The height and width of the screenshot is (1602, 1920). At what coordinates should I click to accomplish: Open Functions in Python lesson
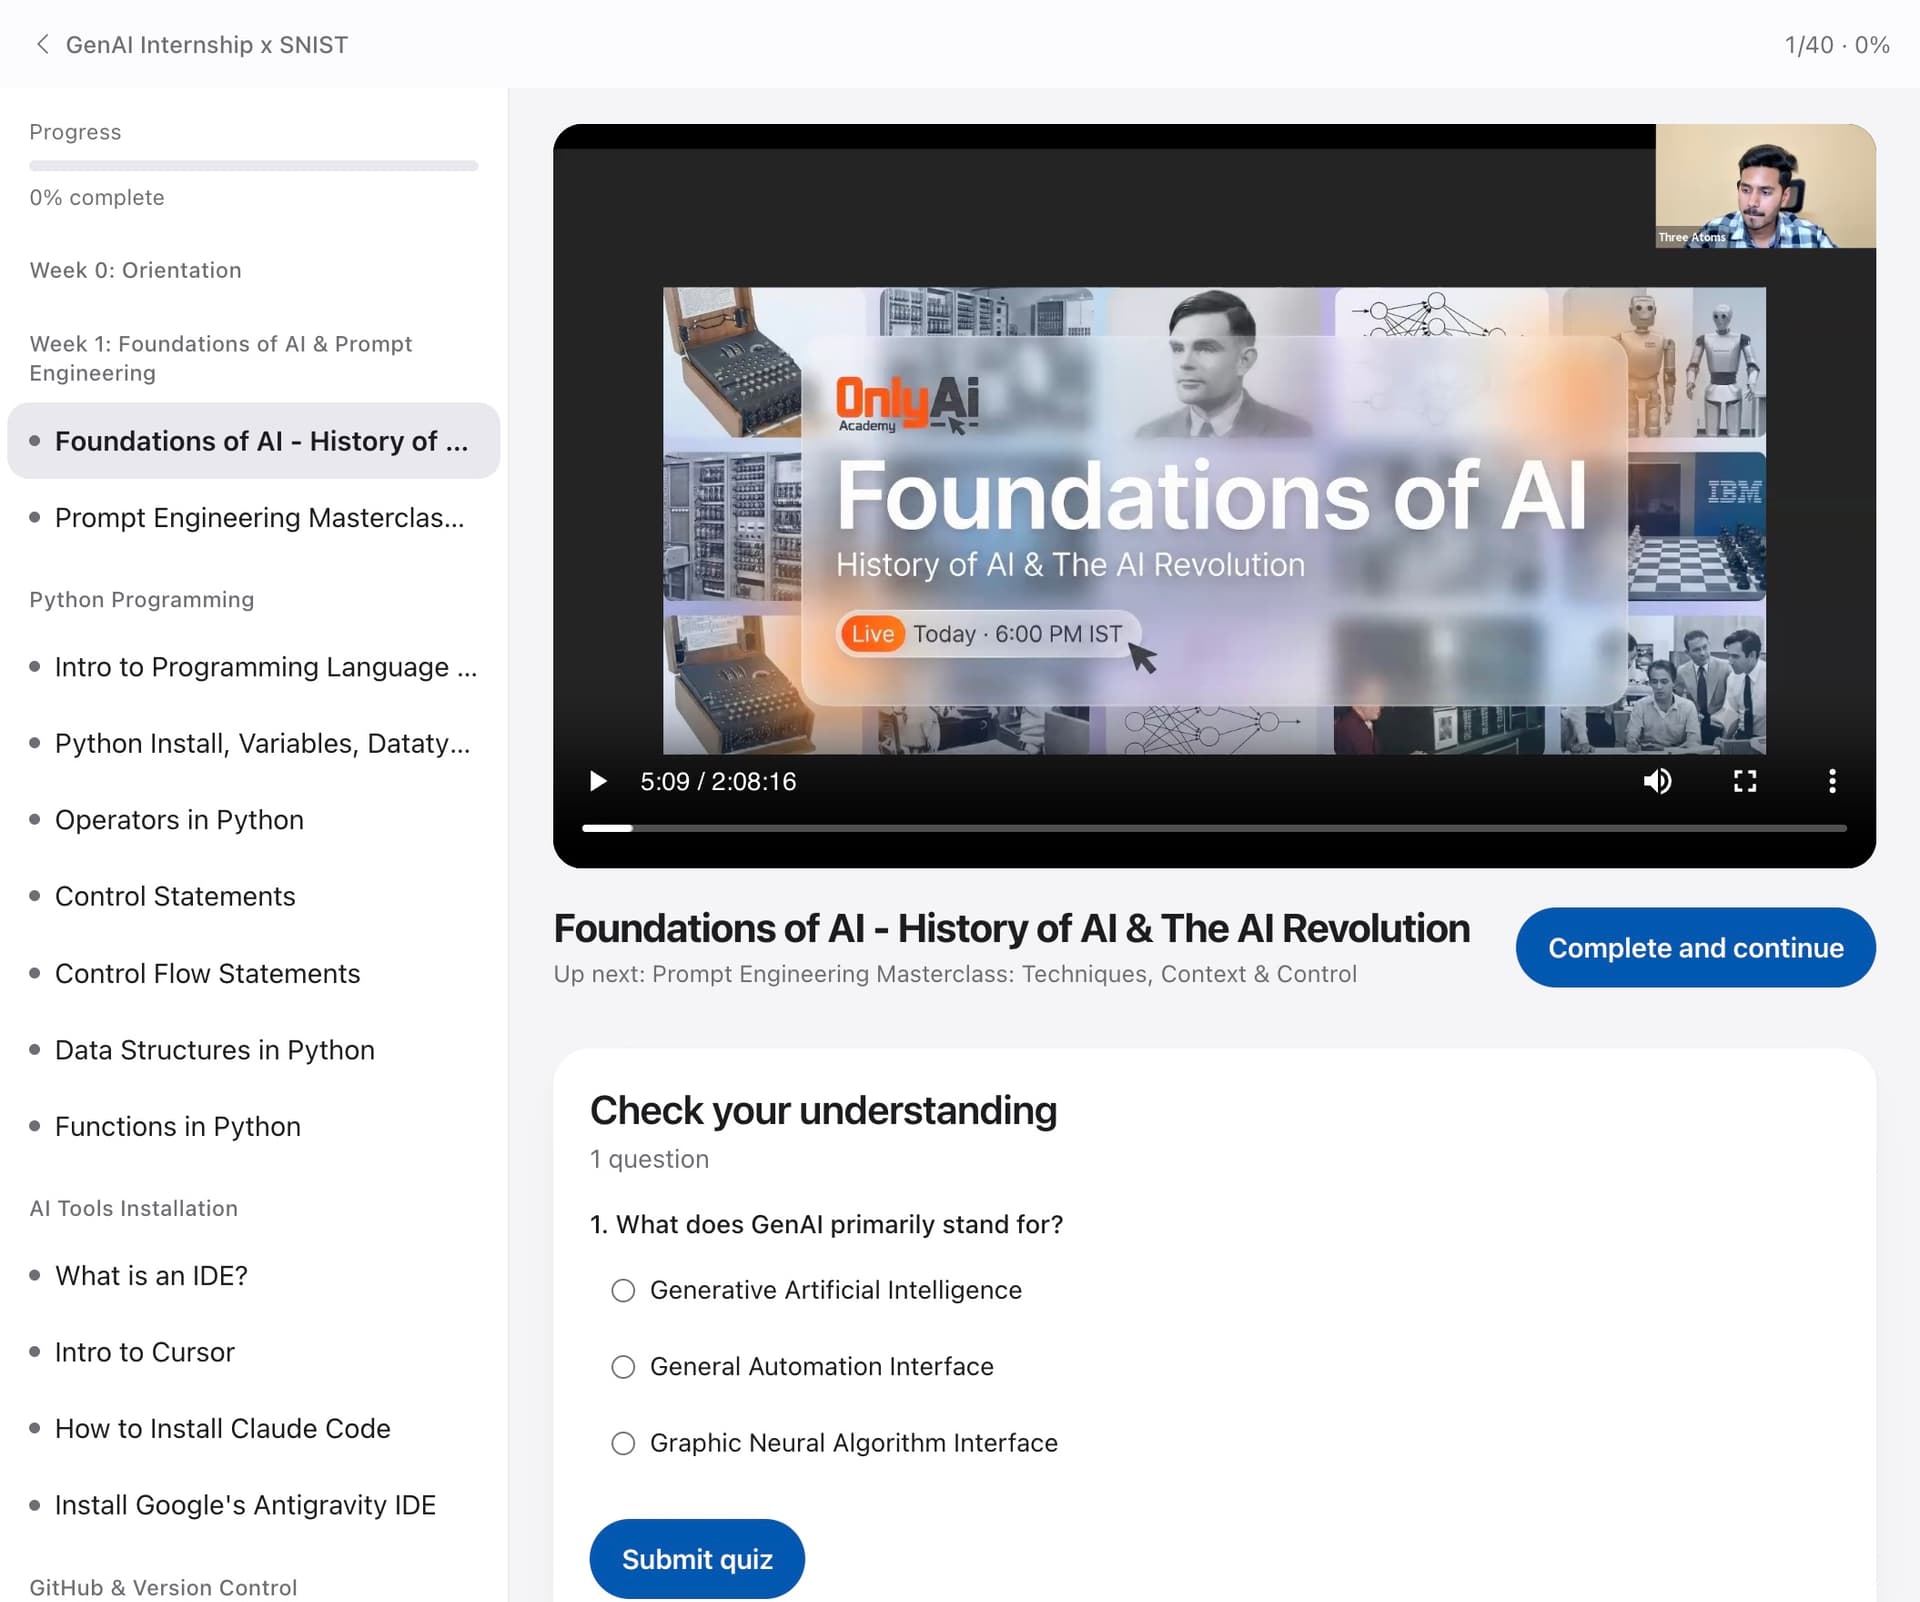click(x=253, y=1126)
